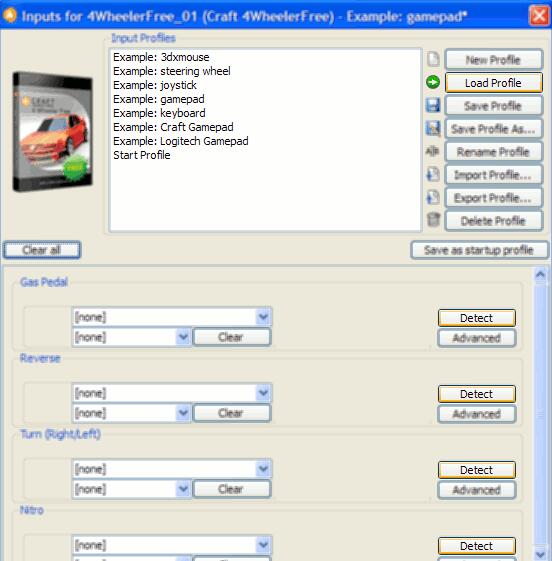Image resolution: width=552 pixels, height=561 pixels.
Task: Click the scrollbar up arrow
Action: pyautogui.click(x=540, y=275)
